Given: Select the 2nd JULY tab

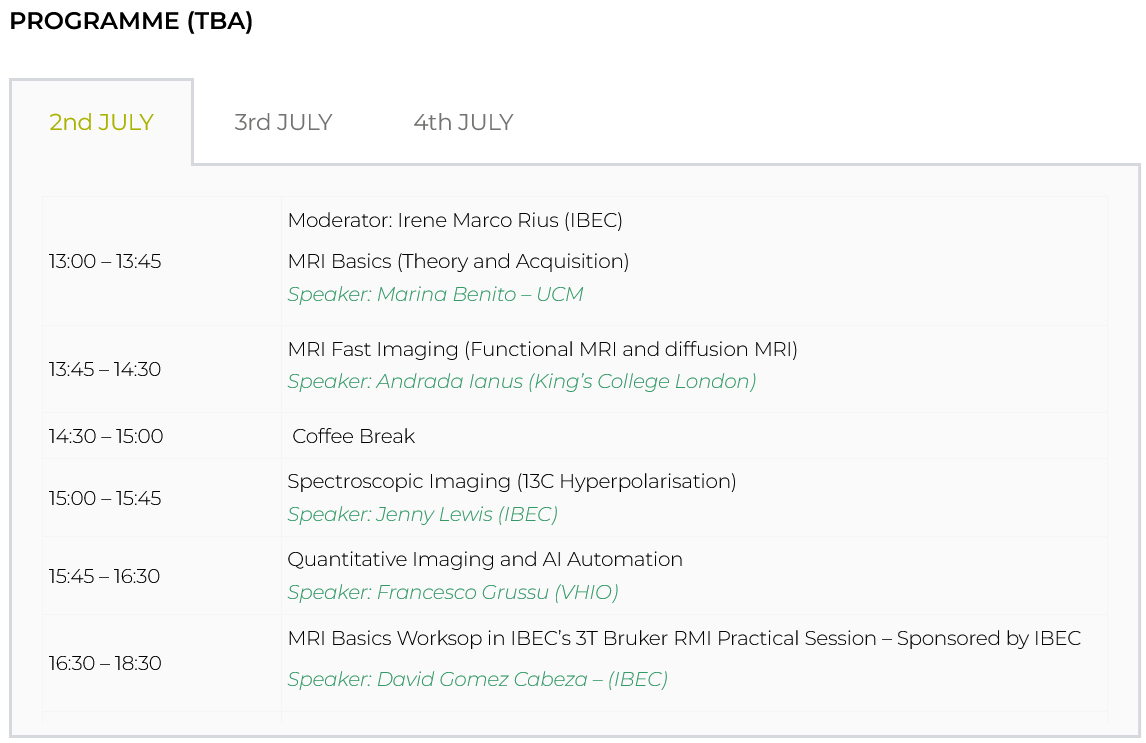Looking at the screenshot, I should (x=102, y=122).
